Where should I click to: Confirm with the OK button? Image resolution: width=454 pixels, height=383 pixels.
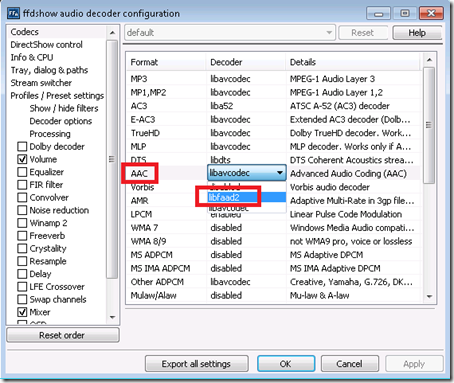pyautogui.click(x=286, y=364)
